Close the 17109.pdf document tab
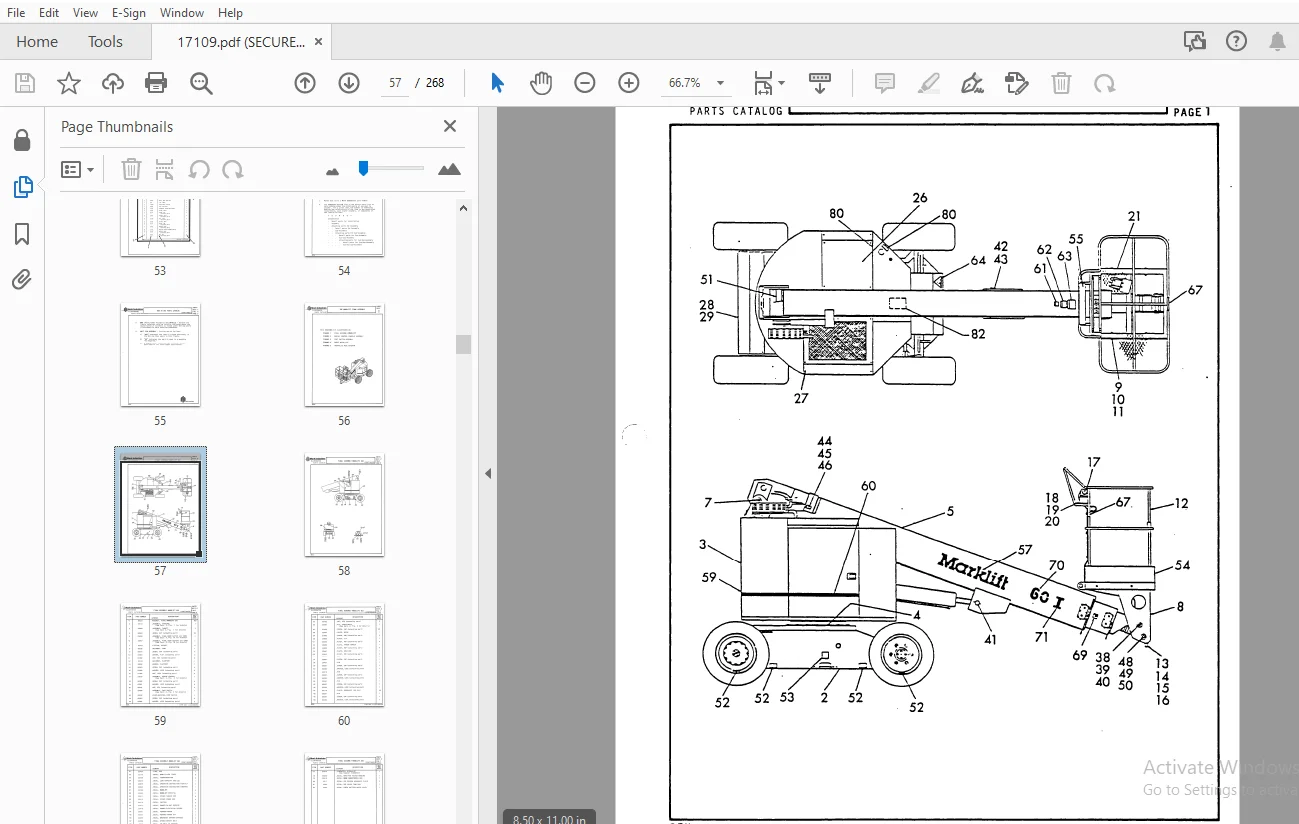The width and height of the screenshot is (1299, 824). [x=318, y=42]
